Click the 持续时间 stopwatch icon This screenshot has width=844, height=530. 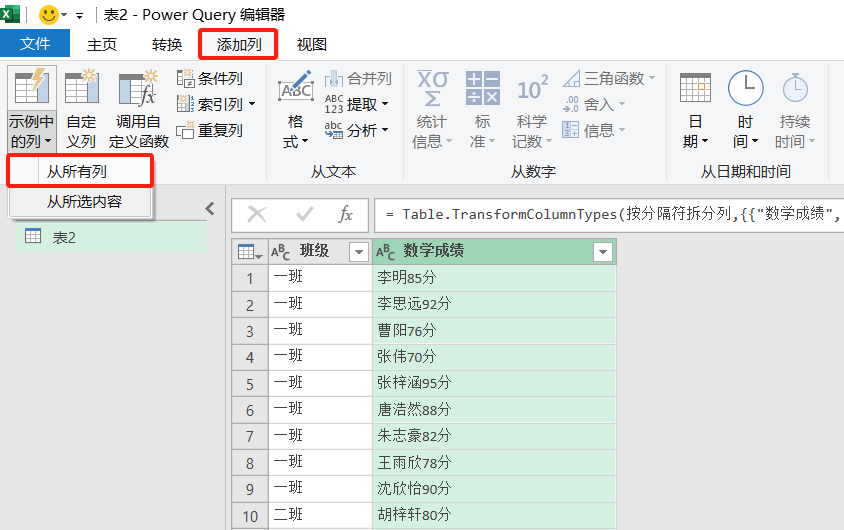click(795, 88)
